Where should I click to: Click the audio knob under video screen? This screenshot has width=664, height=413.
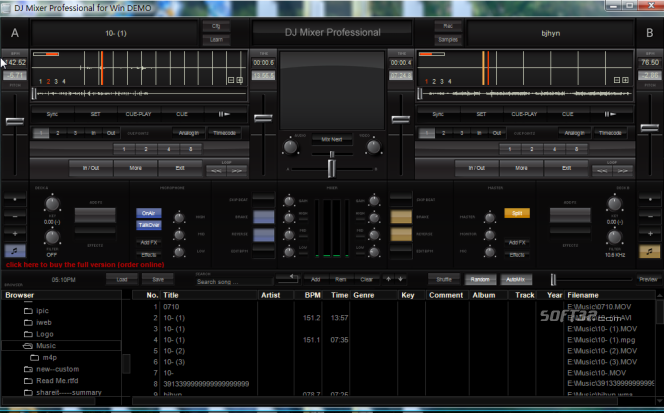(x=290, y=147)
